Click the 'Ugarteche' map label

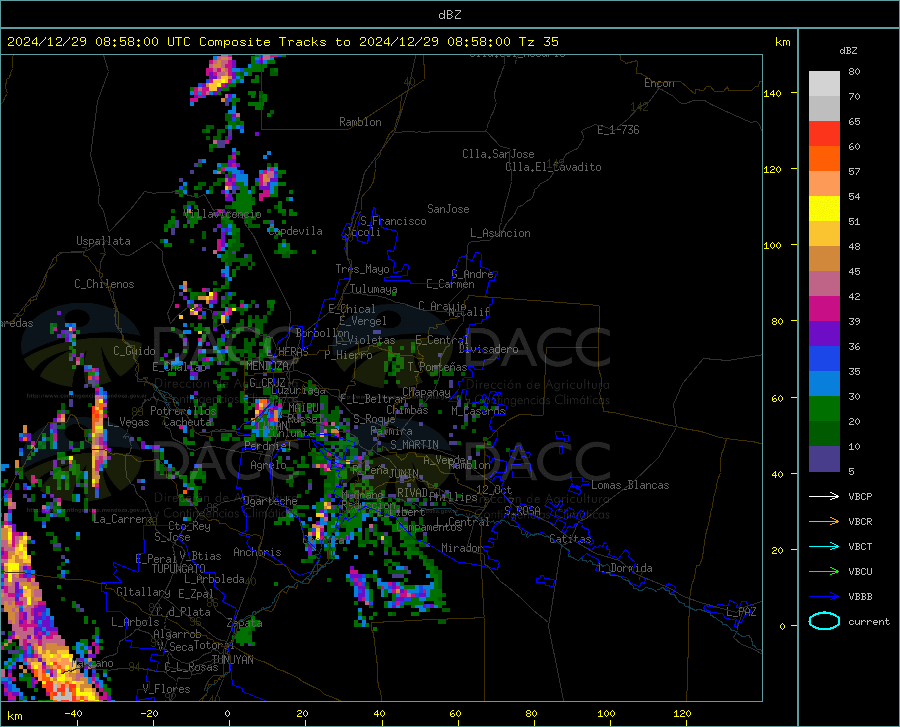pyautogui.click(x=270, y=501)
